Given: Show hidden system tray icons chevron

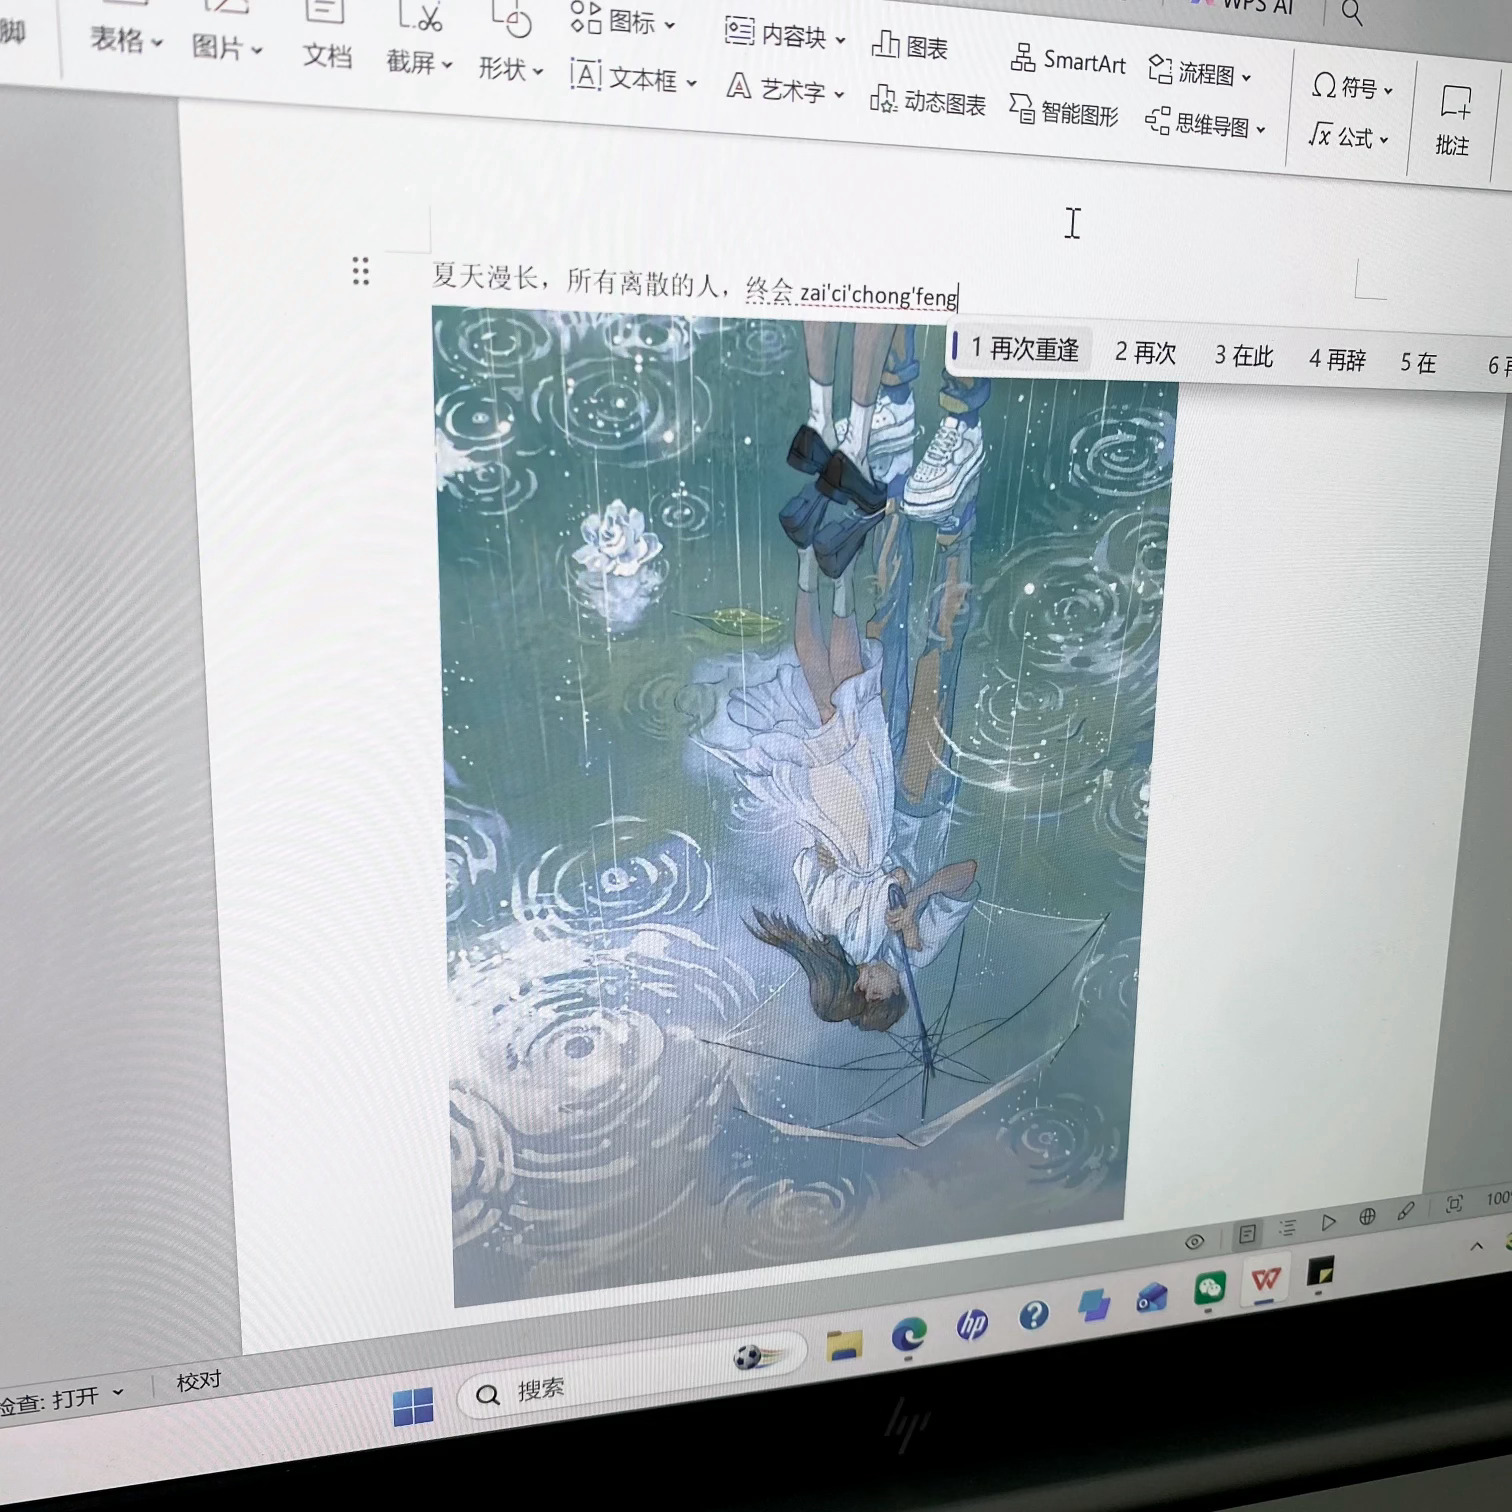Looking at the screenshot, I should pos(1477,1246).
